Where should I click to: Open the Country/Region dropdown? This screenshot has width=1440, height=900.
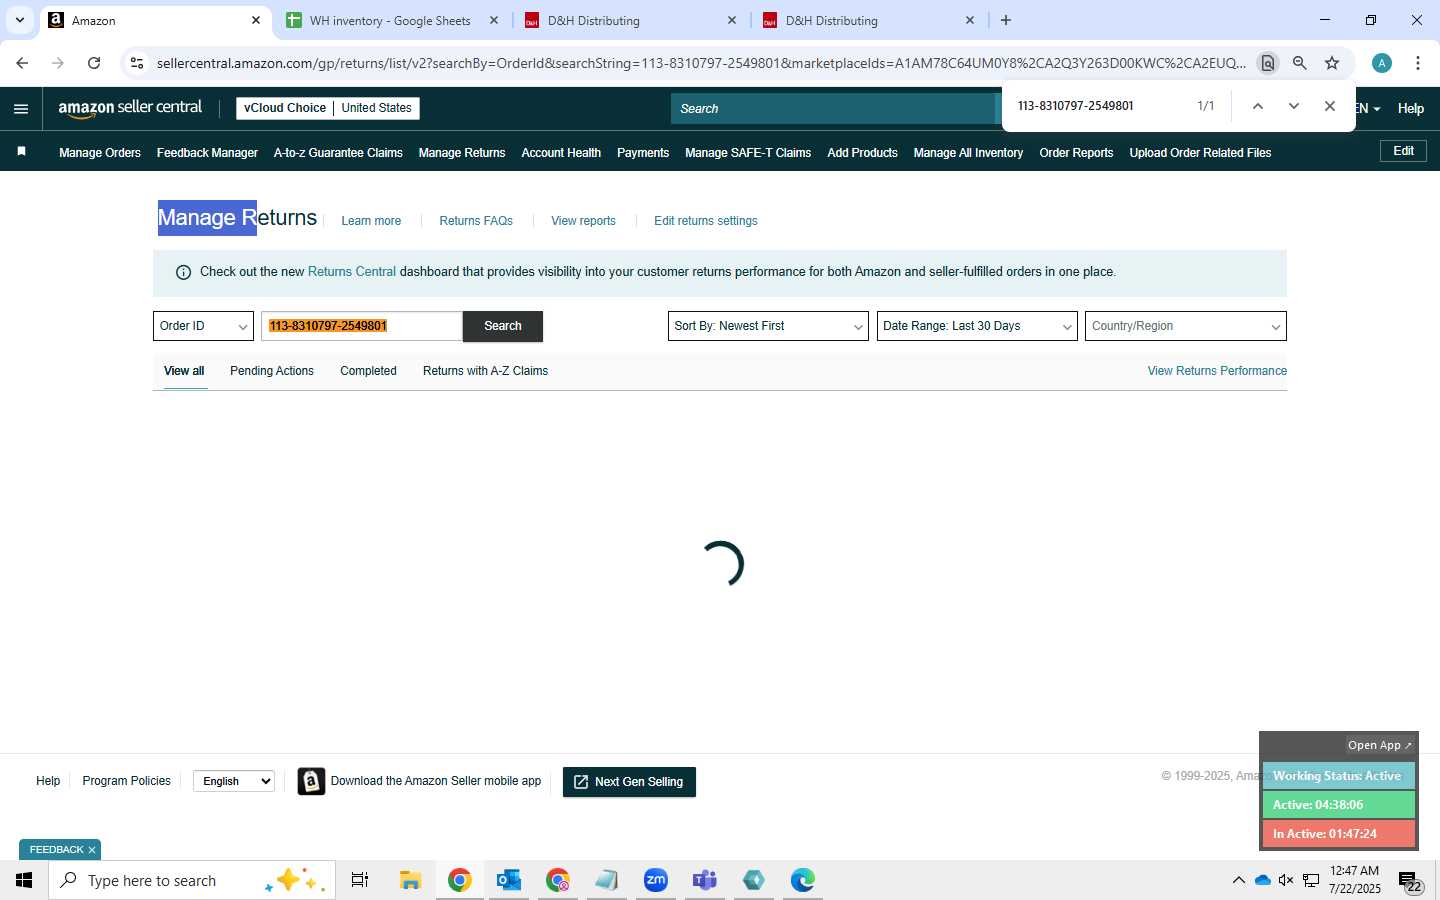pos(1186,326)
